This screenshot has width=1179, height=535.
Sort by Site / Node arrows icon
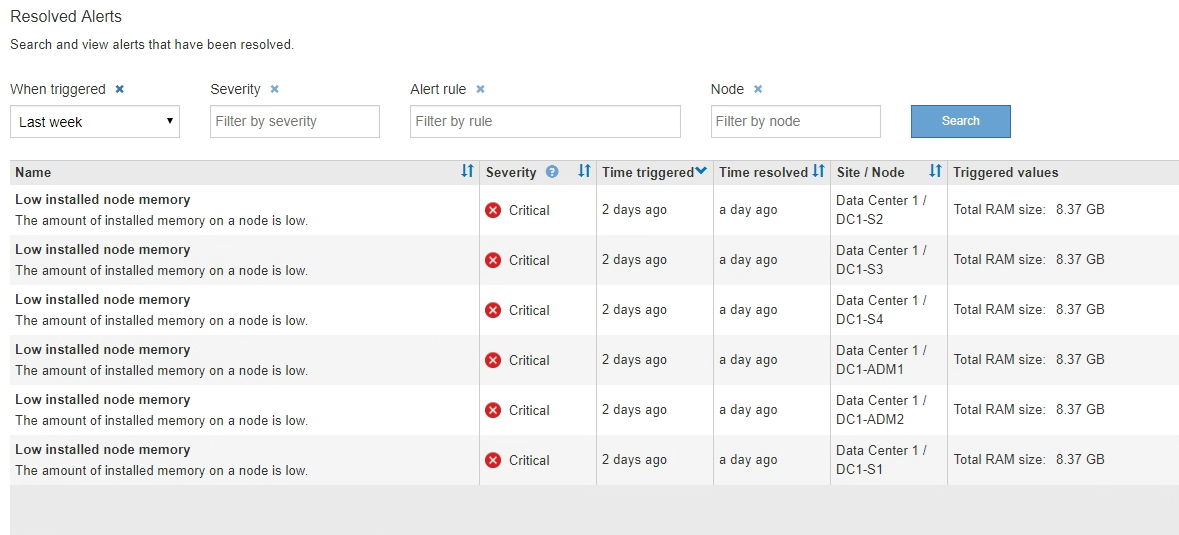(936, 172)
